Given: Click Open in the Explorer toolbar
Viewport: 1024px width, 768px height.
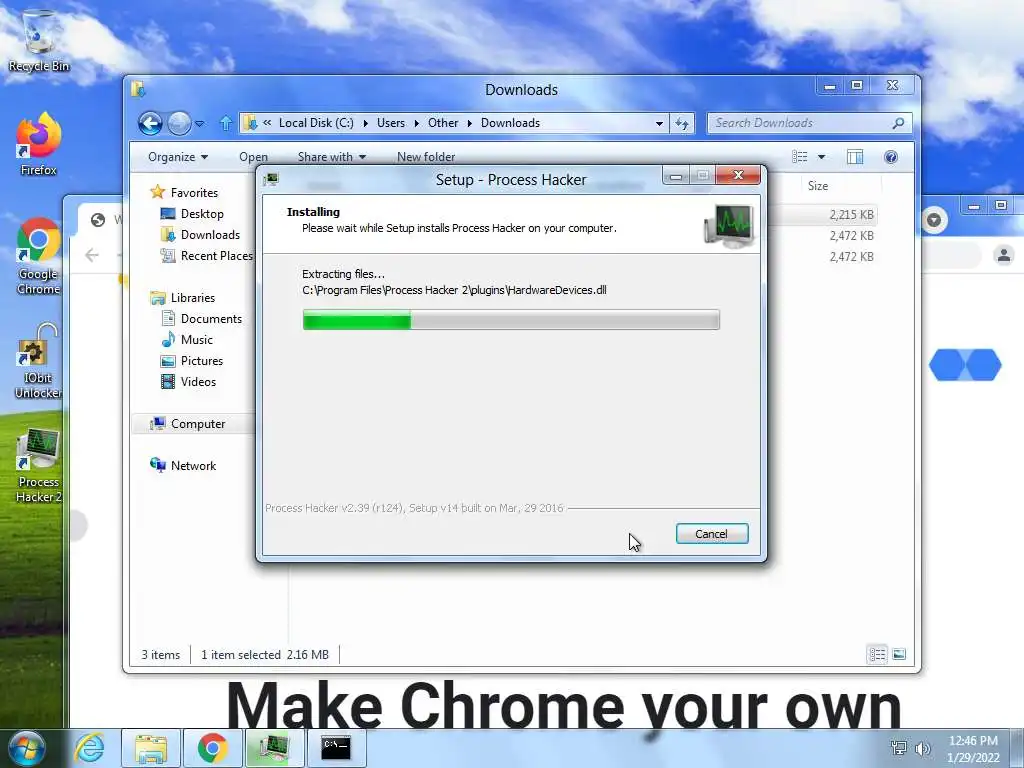Looking at the screenshot, I should tap(253, 157).
